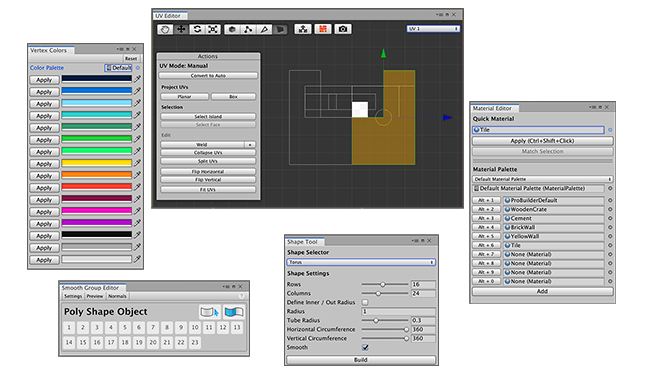This screenshot has width=647, height=378.
Task: Select the UV Editor tab
Action: pyautogui.click(x=170, y=16)
